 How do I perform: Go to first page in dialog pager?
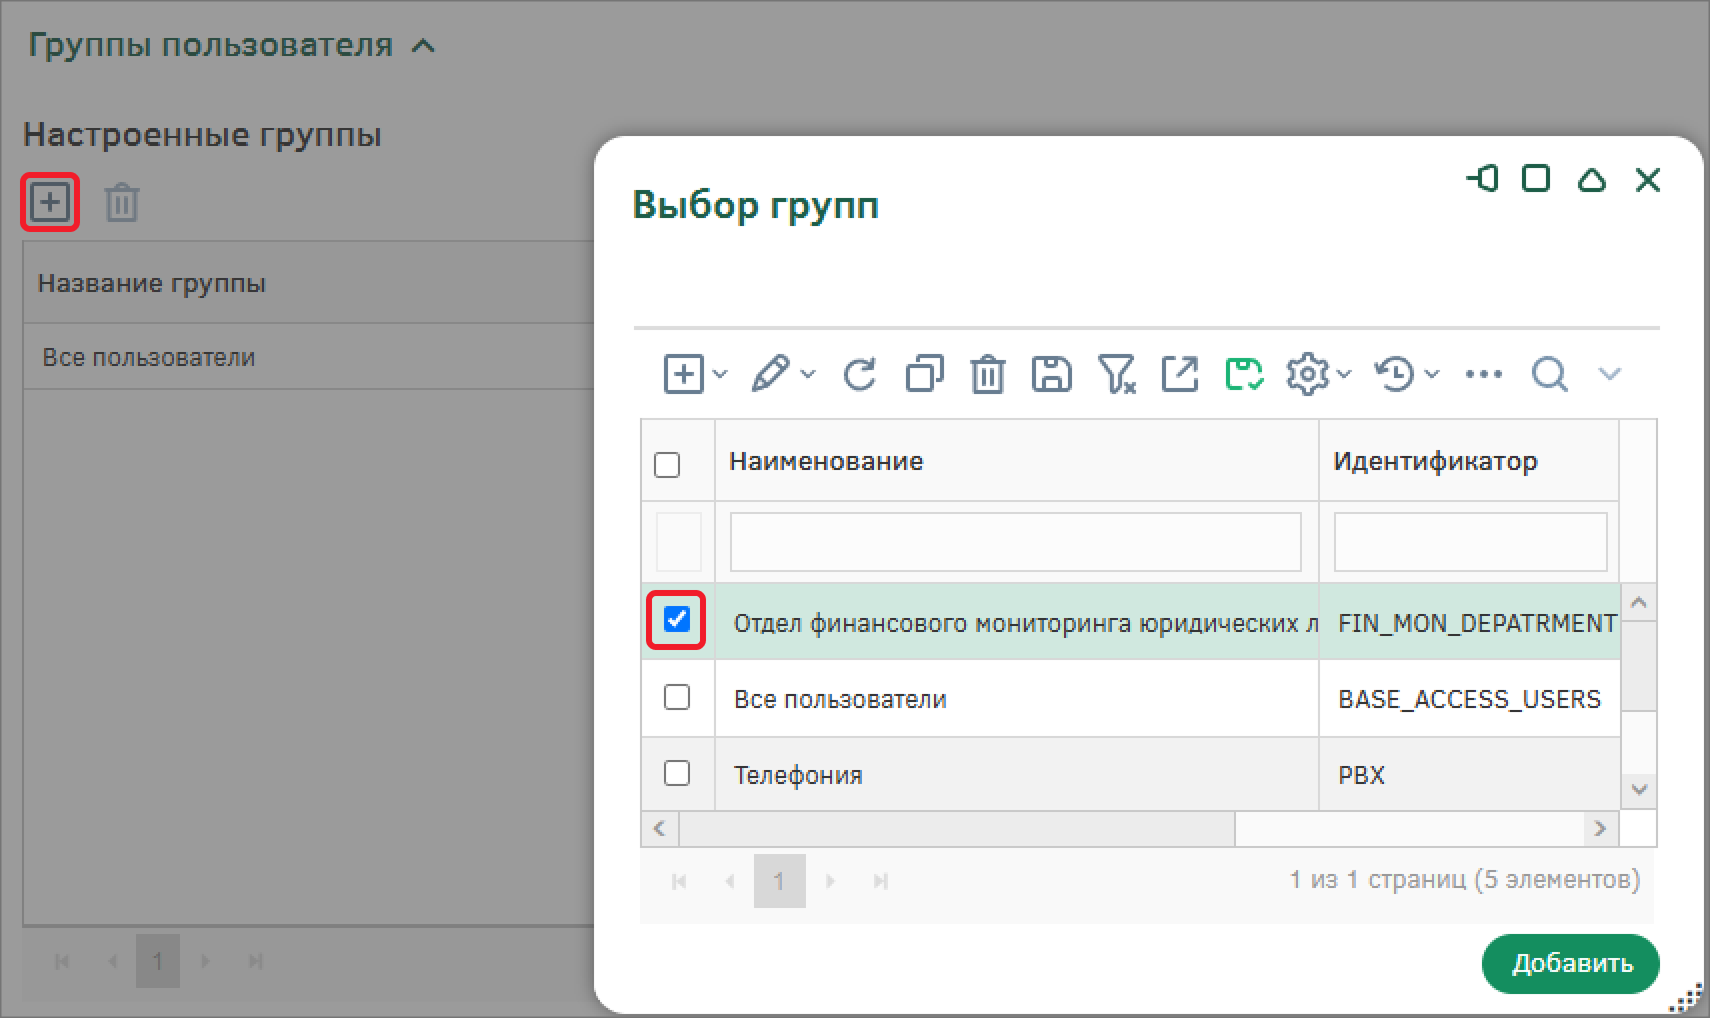point(679,881)
